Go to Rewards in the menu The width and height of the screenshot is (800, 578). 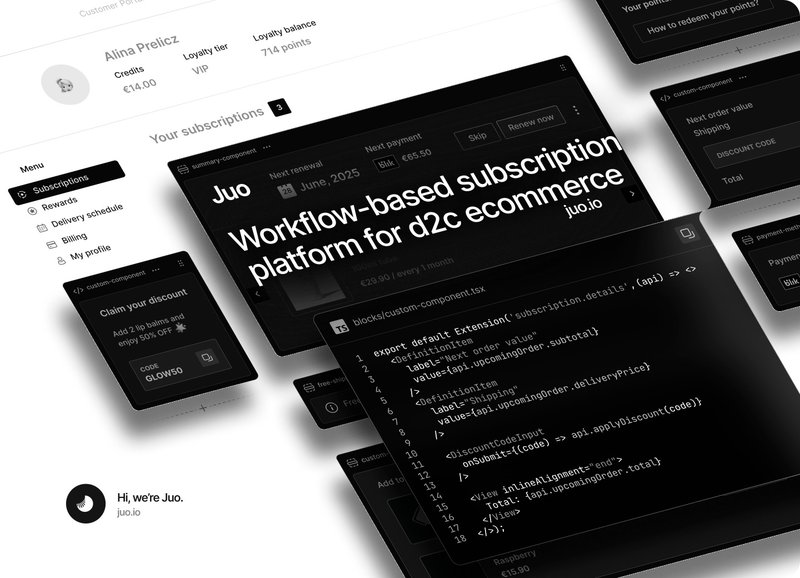pyautogui.click(x=58, y=203)
